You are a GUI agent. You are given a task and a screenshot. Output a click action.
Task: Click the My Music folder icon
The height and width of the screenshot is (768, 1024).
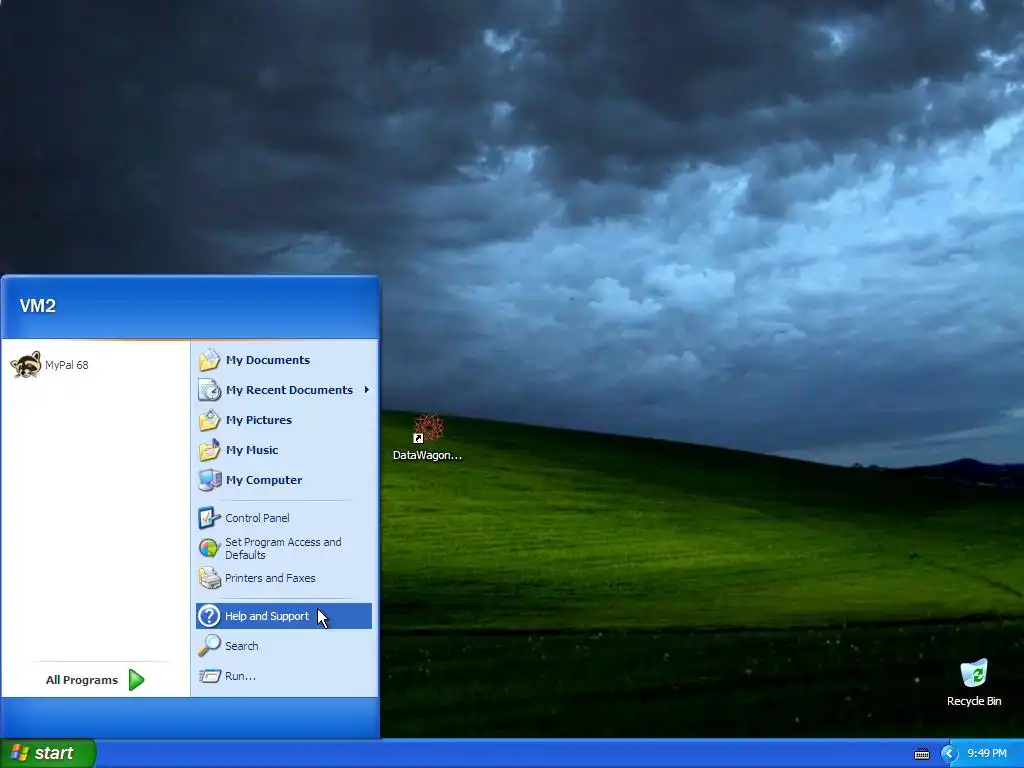pyautogui.click(x=209, y=450)
